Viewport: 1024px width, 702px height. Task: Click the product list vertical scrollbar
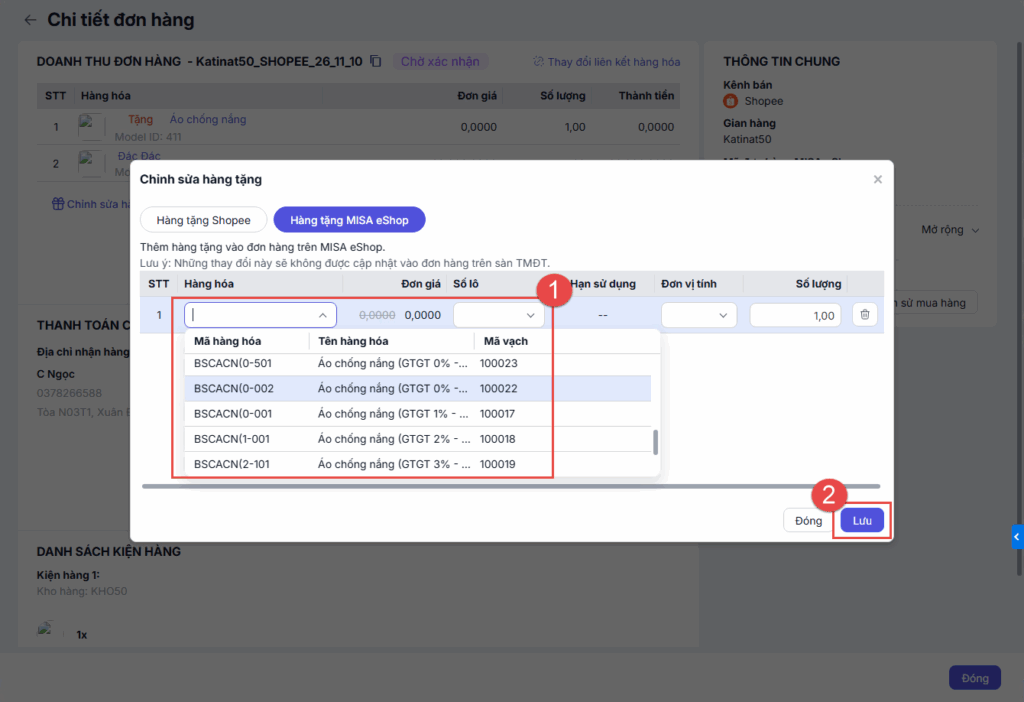tap(656, 442)
